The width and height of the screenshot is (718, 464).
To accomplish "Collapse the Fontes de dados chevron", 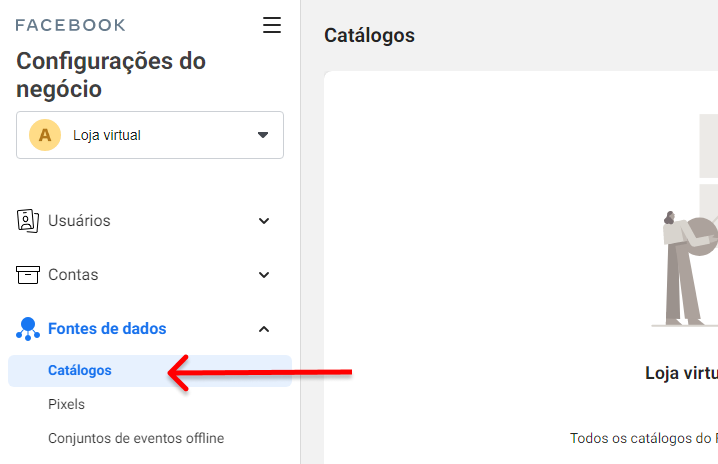I will (x=264, y=329).
